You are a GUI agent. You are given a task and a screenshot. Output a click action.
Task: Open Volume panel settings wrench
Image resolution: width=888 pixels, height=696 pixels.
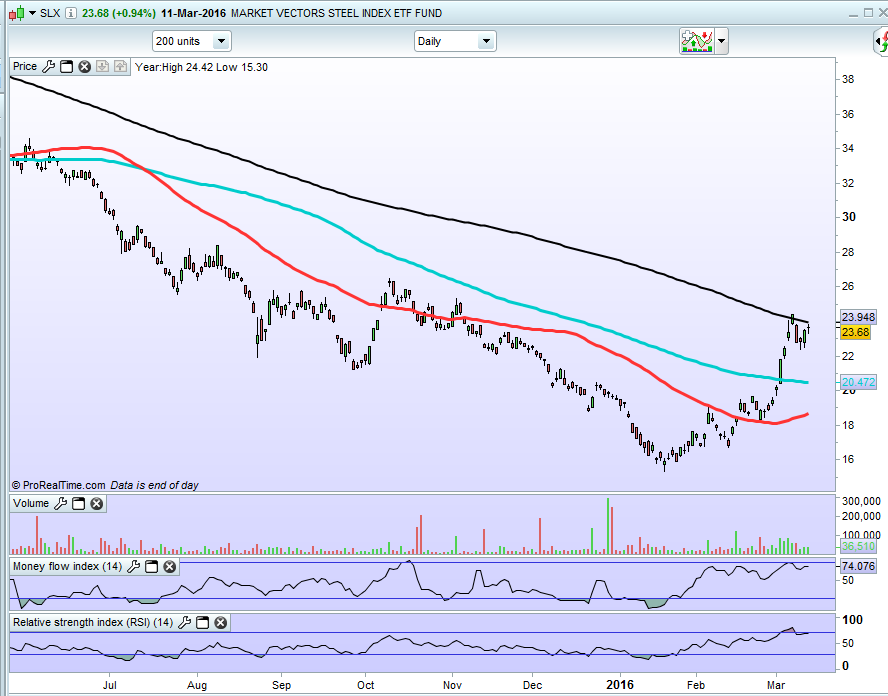coord(61,503)
